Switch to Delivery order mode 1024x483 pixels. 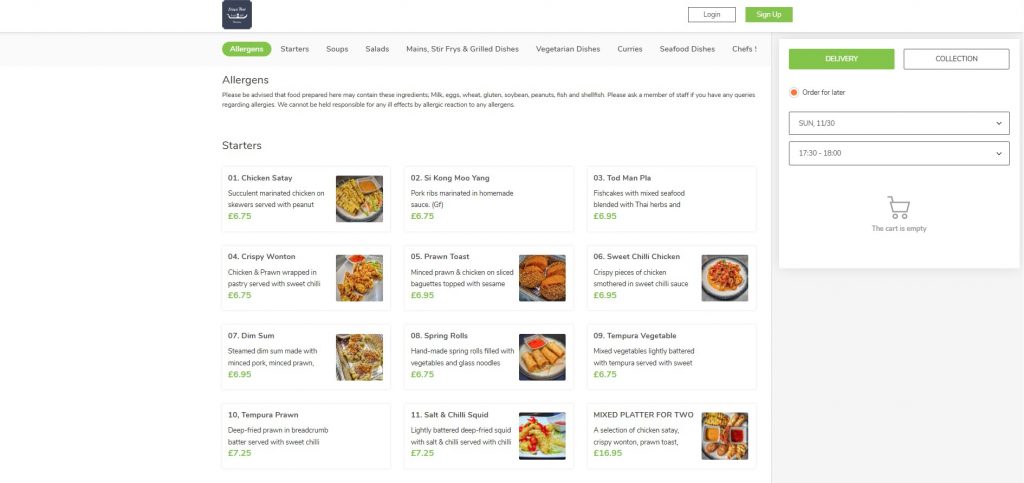841,59
